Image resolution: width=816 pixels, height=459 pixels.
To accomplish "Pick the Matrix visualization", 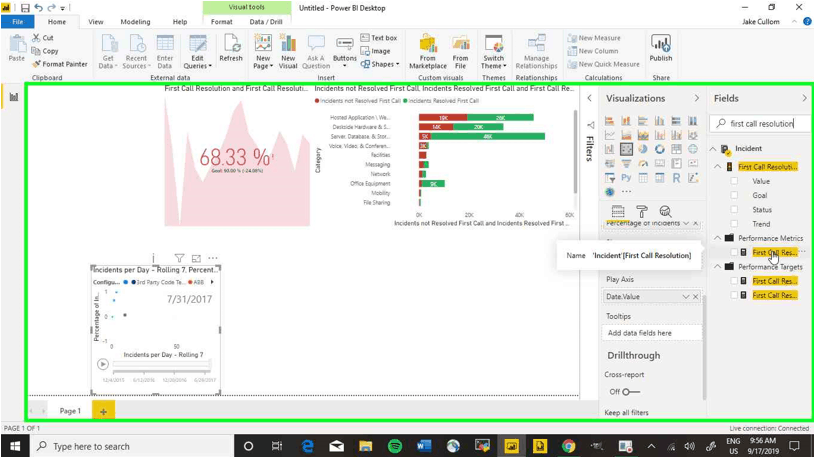I will [x=659, y=178].
